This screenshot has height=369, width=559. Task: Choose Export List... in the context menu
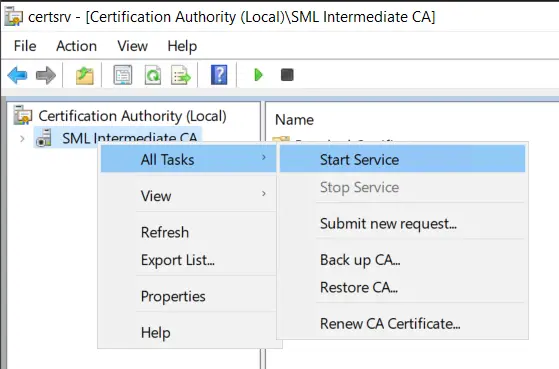189,260
